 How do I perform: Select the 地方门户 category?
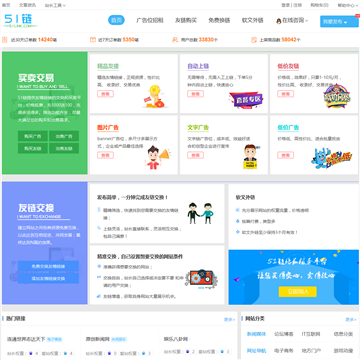(311, 351)
